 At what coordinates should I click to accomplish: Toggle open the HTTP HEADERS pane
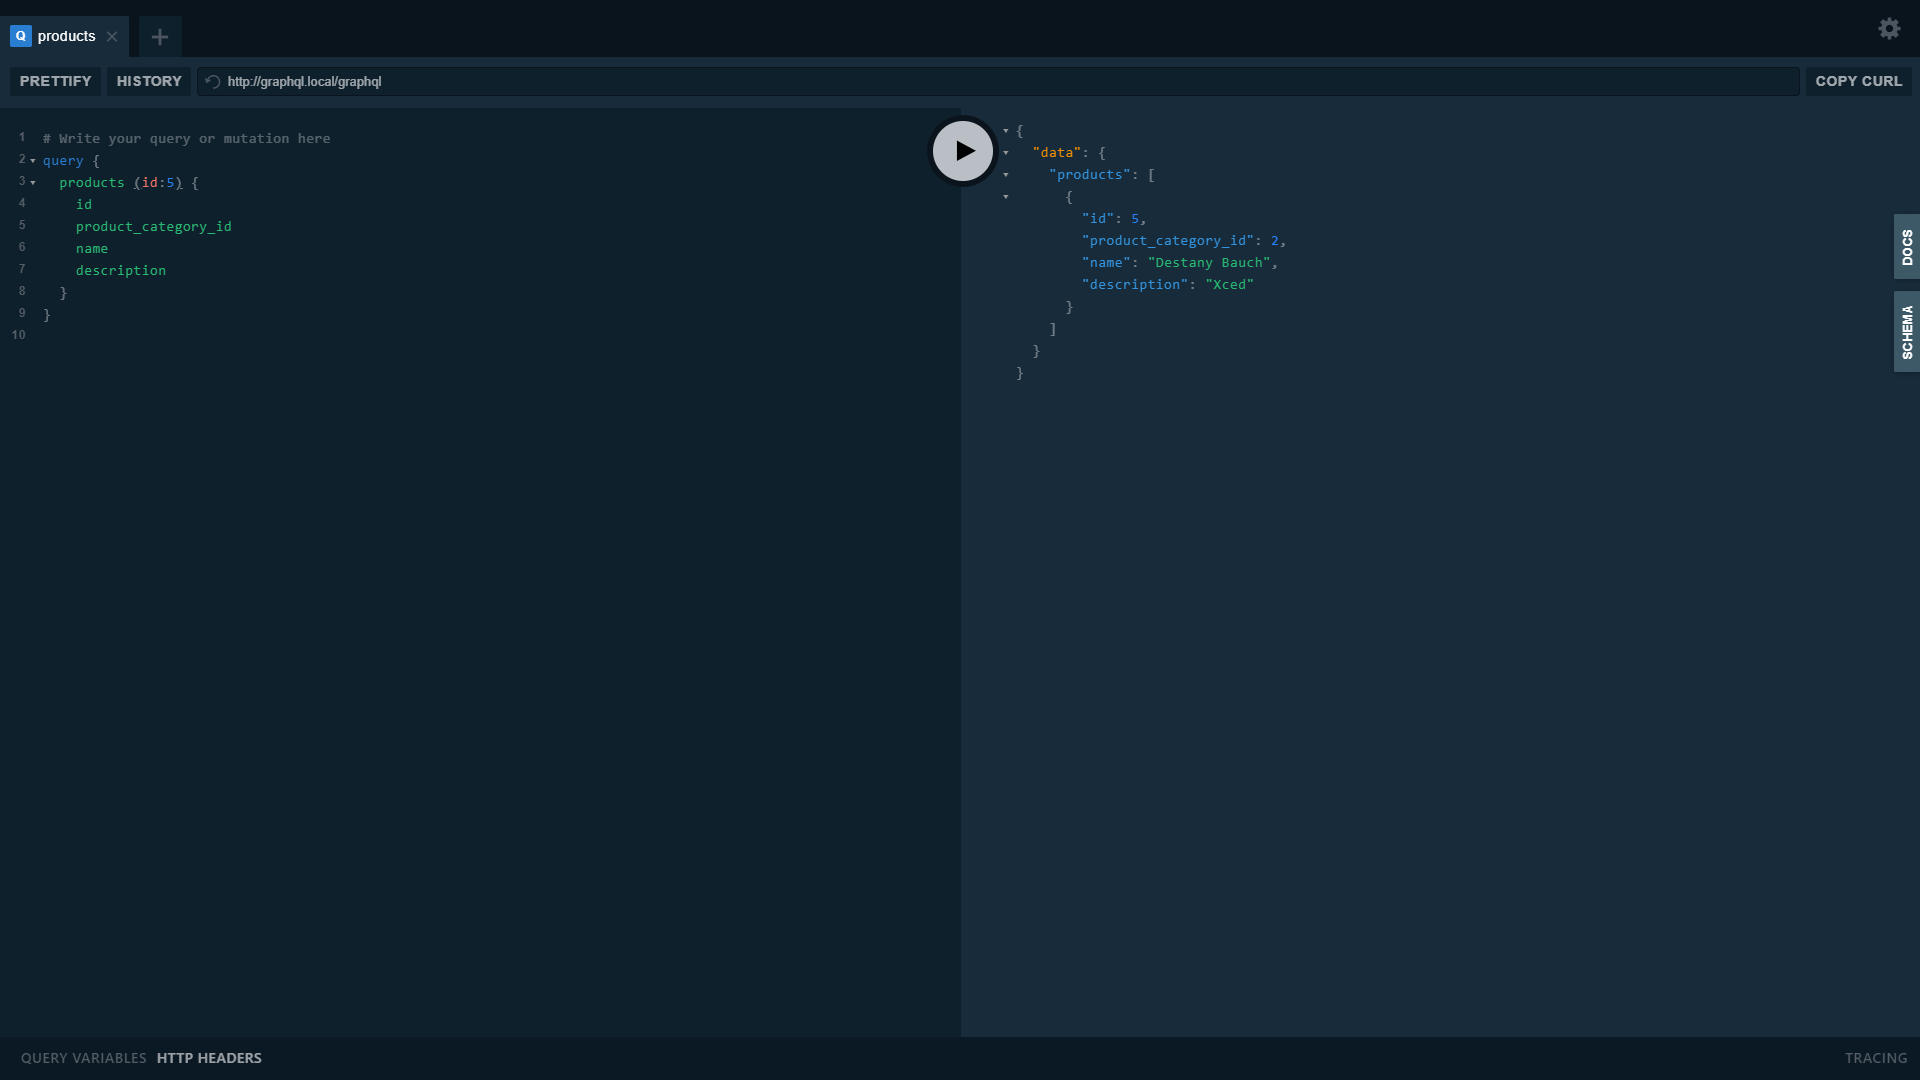[209, 1057]
